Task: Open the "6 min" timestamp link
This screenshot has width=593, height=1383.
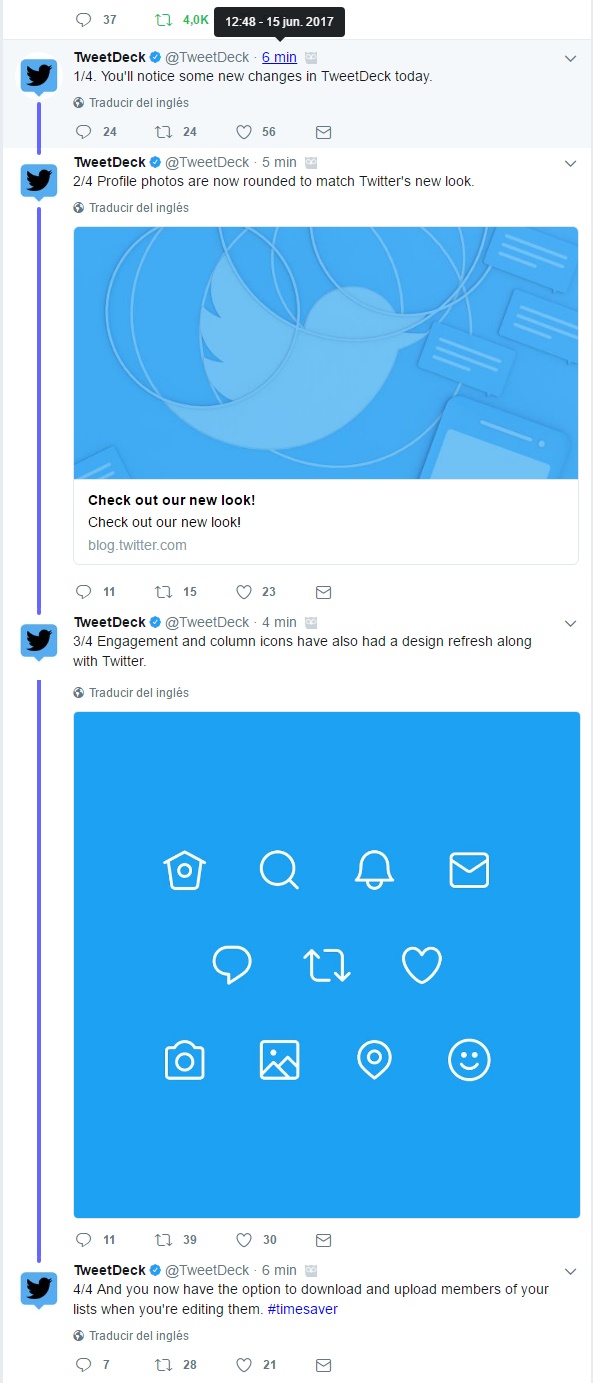Action: tap(279, 57)
